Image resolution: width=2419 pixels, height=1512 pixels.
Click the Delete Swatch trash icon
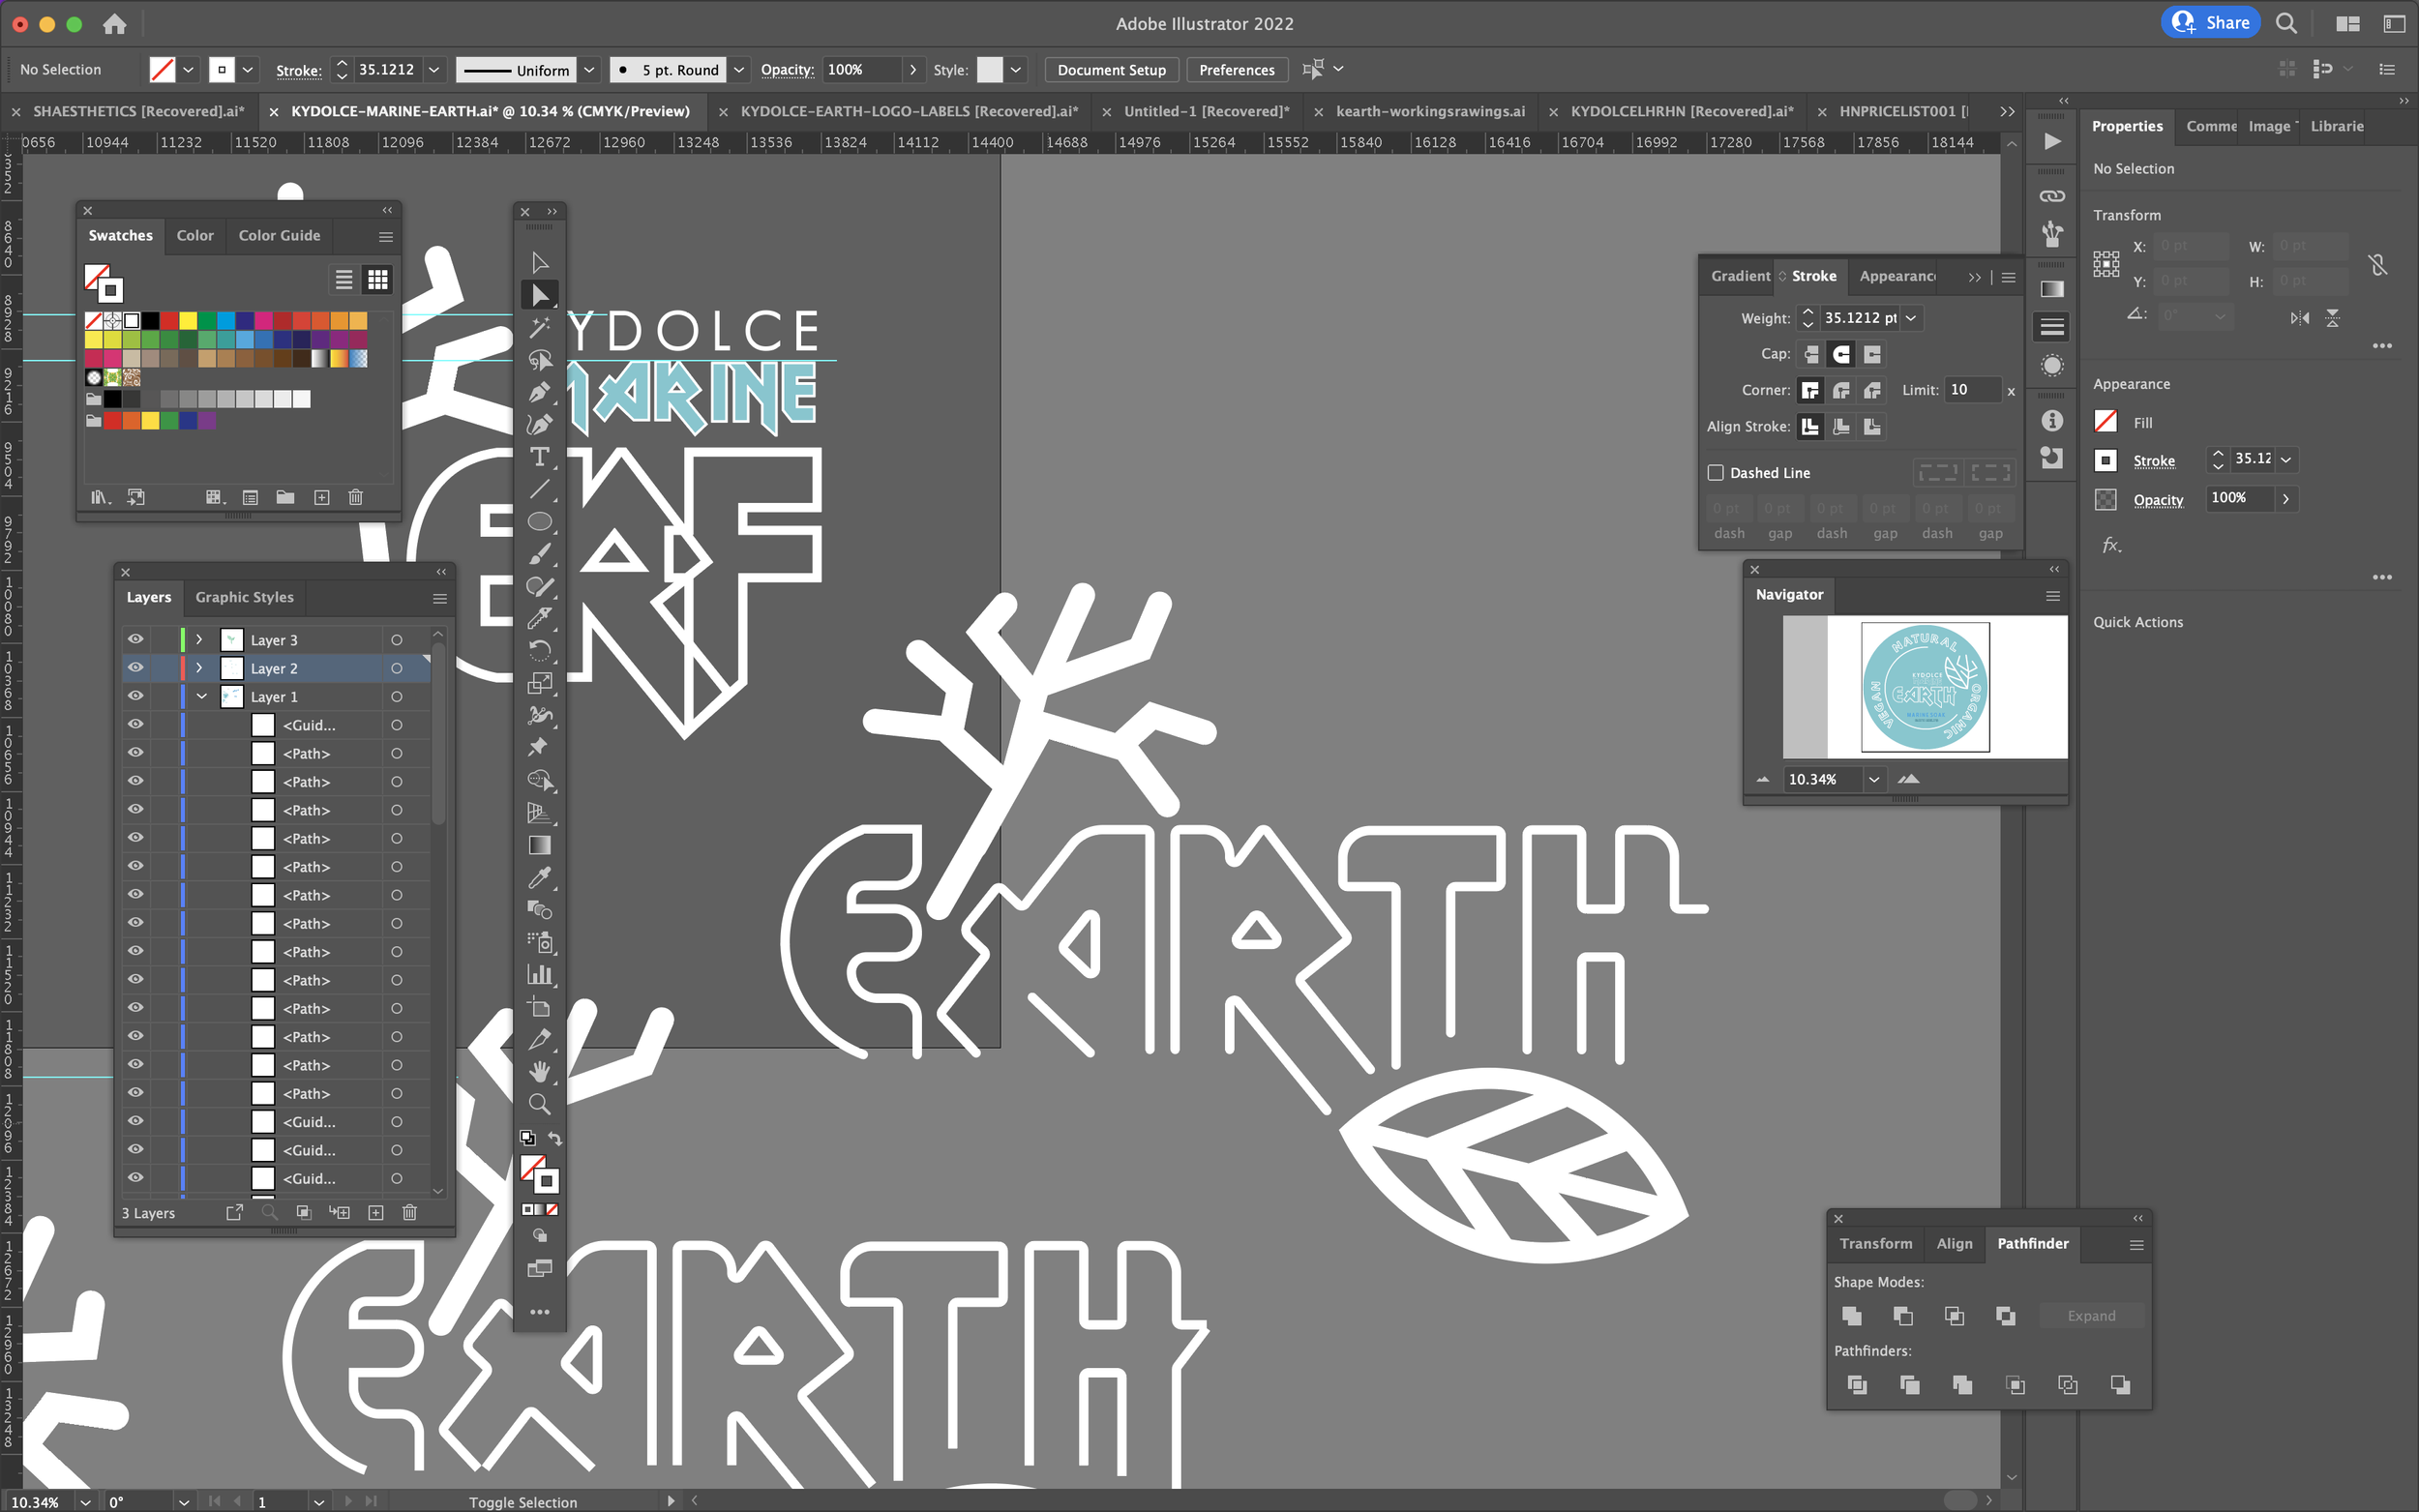(355, 497)
